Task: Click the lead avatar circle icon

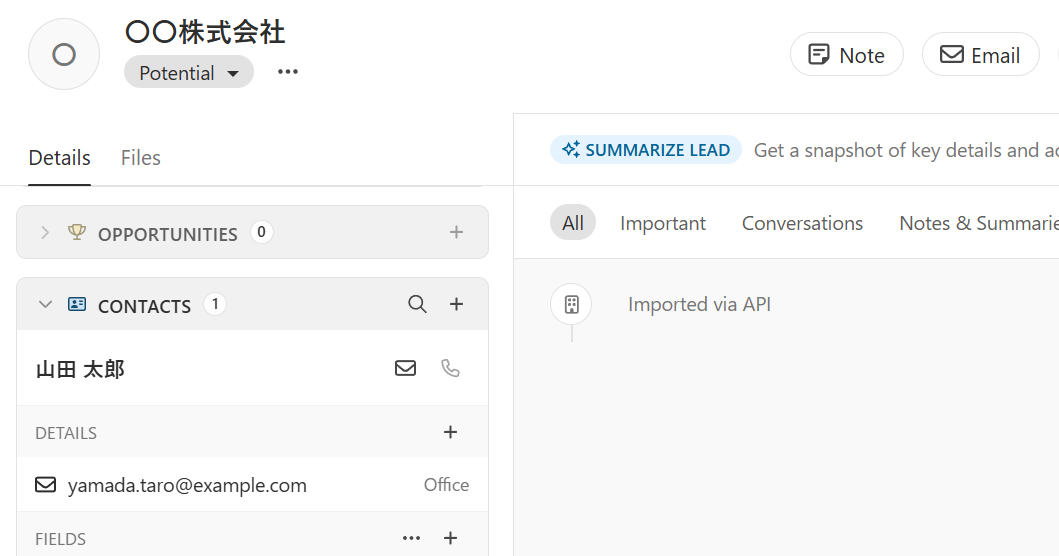Action: click(64, 54)
